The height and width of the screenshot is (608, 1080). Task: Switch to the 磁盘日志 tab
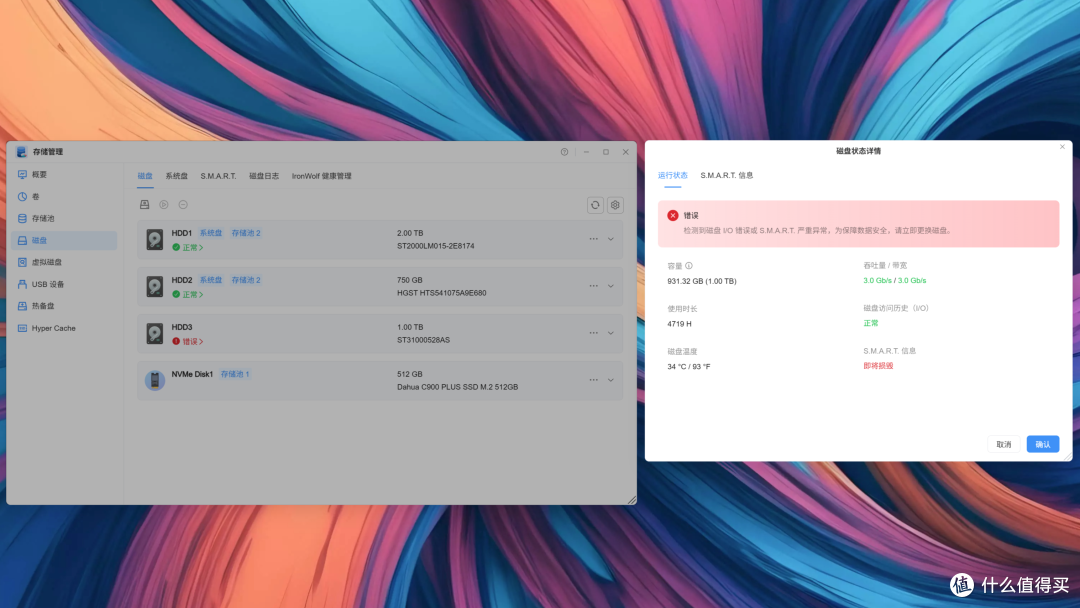(x=264, y=176)
